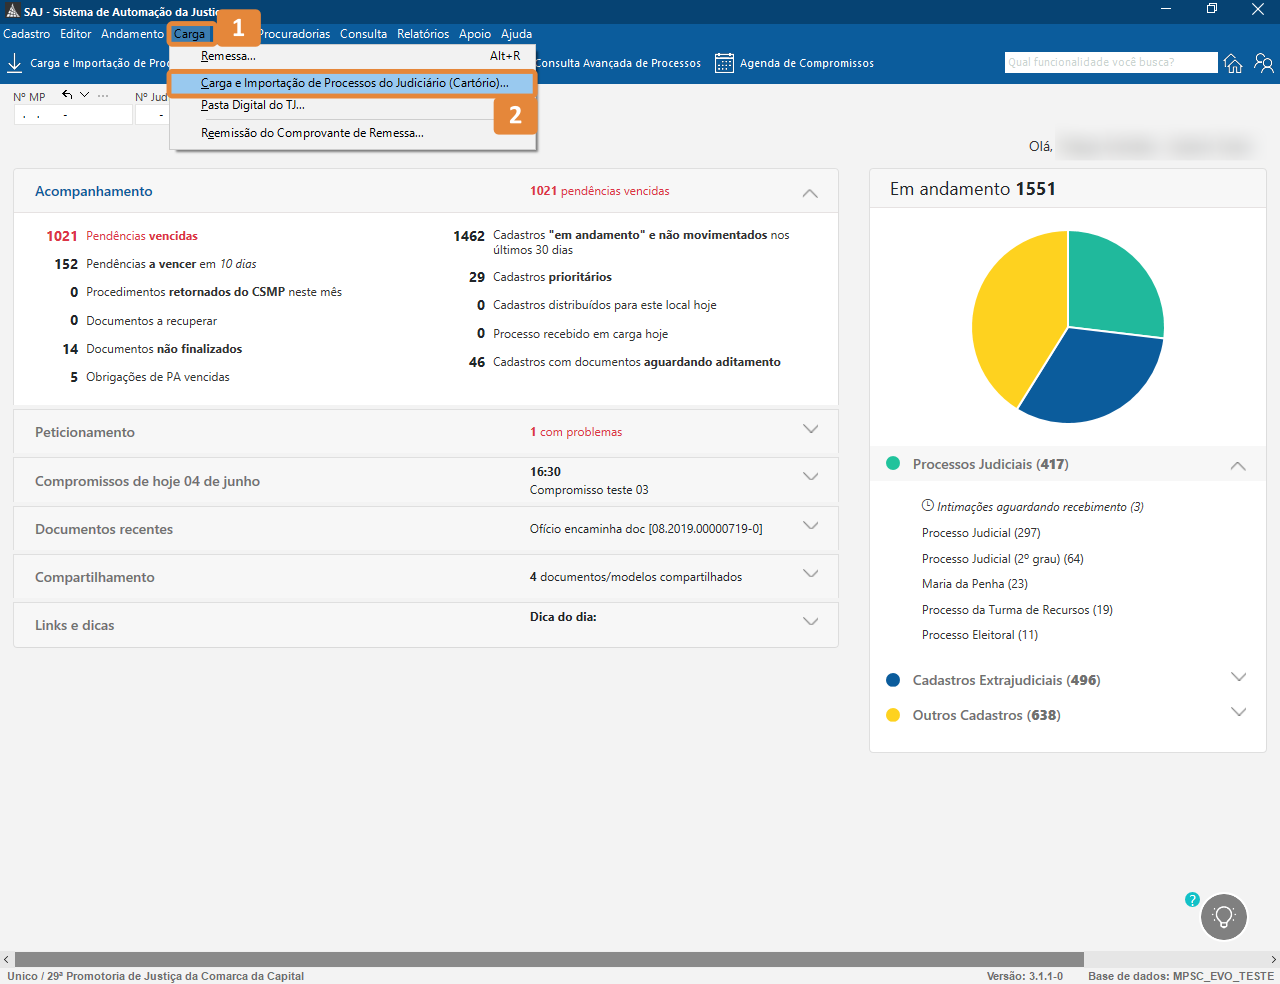Choose Carga e Importação de Processos do Judiciário (Cartório)

tap(353, 83)
